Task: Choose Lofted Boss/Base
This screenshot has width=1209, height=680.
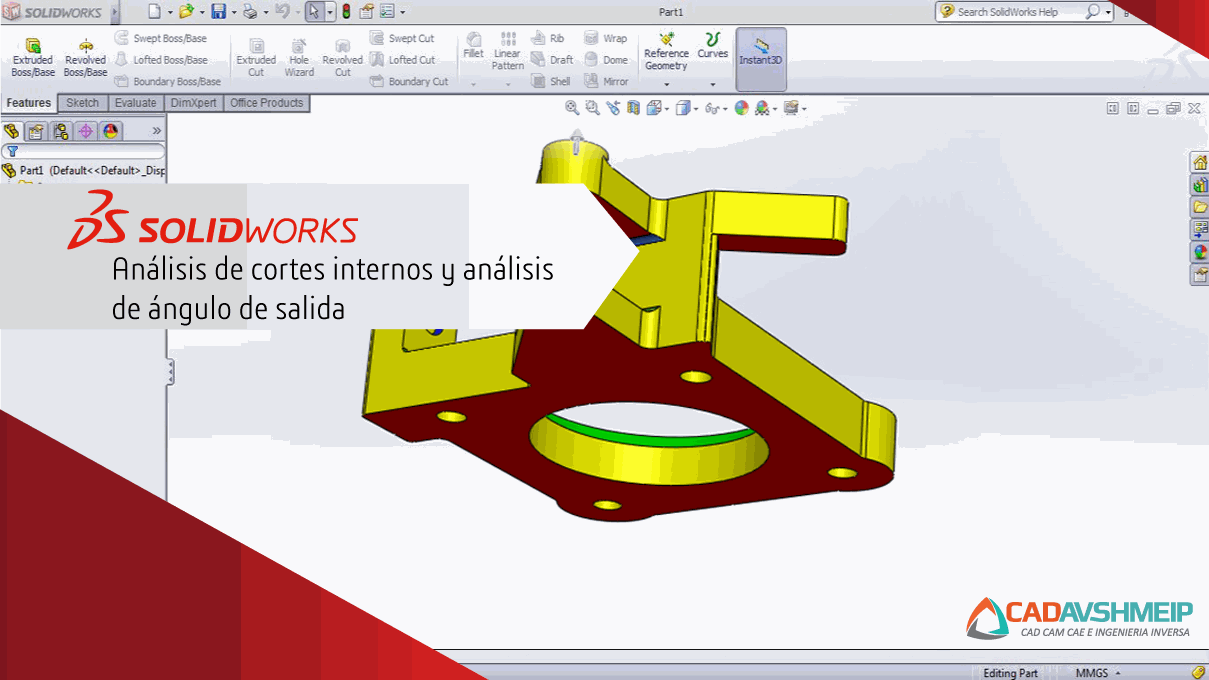Action: coord(160,60)
